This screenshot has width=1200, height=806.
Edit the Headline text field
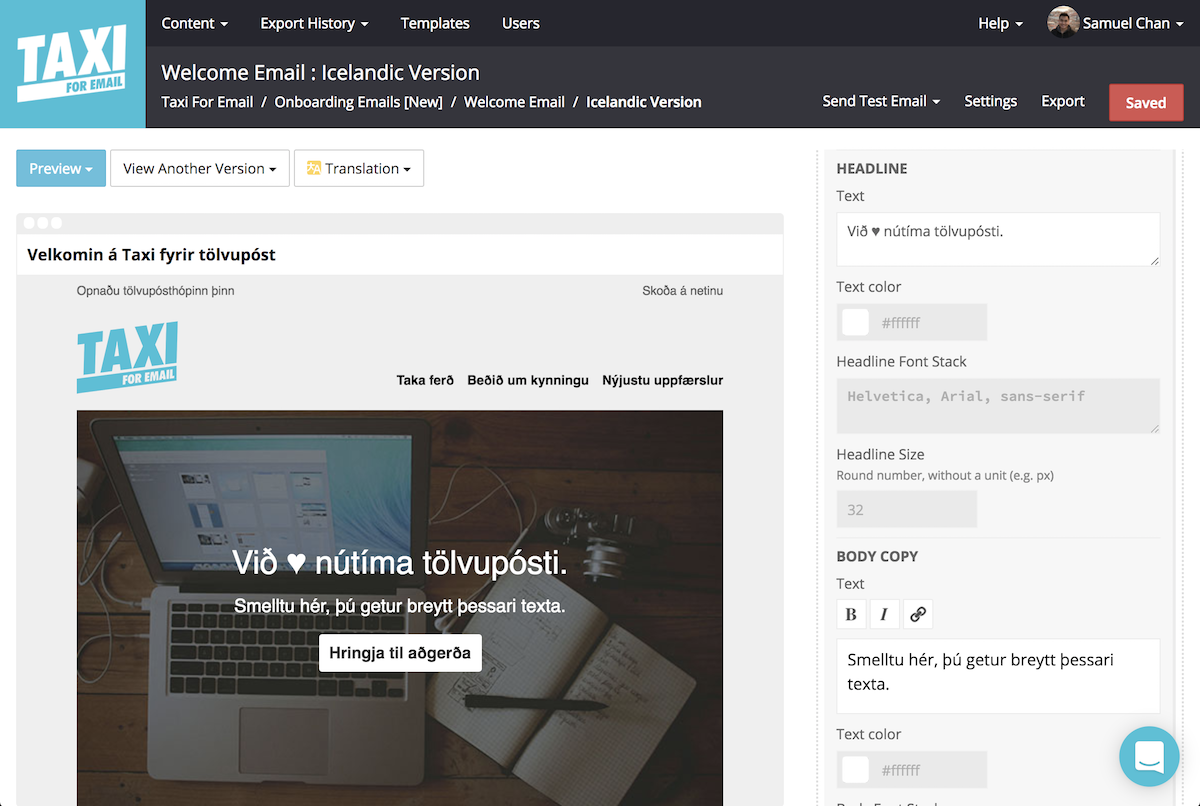(x=998, y=239)
